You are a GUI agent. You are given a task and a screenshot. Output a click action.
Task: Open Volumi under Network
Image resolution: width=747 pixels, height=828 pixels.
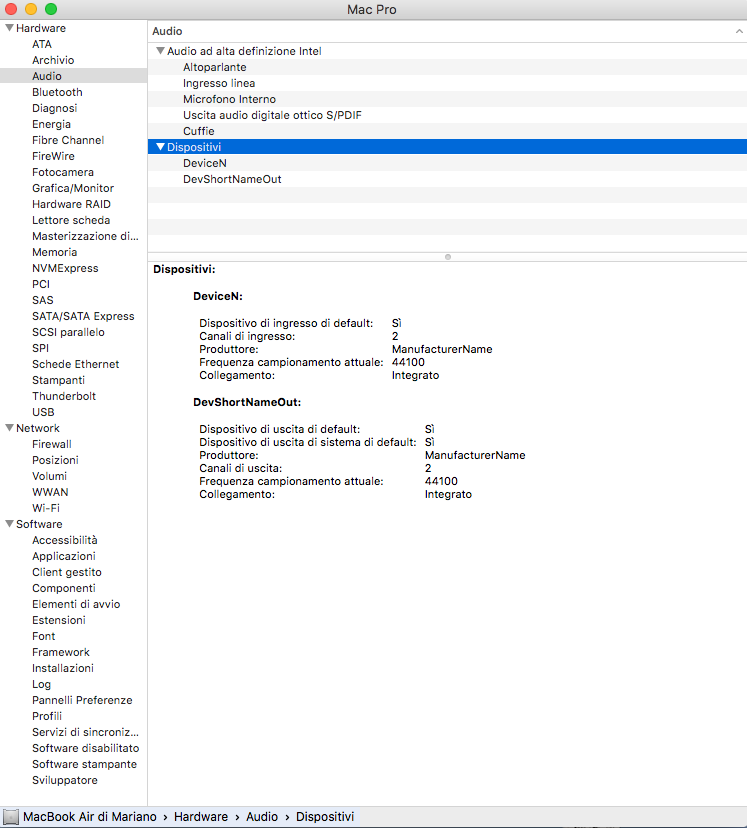(49, 476)
